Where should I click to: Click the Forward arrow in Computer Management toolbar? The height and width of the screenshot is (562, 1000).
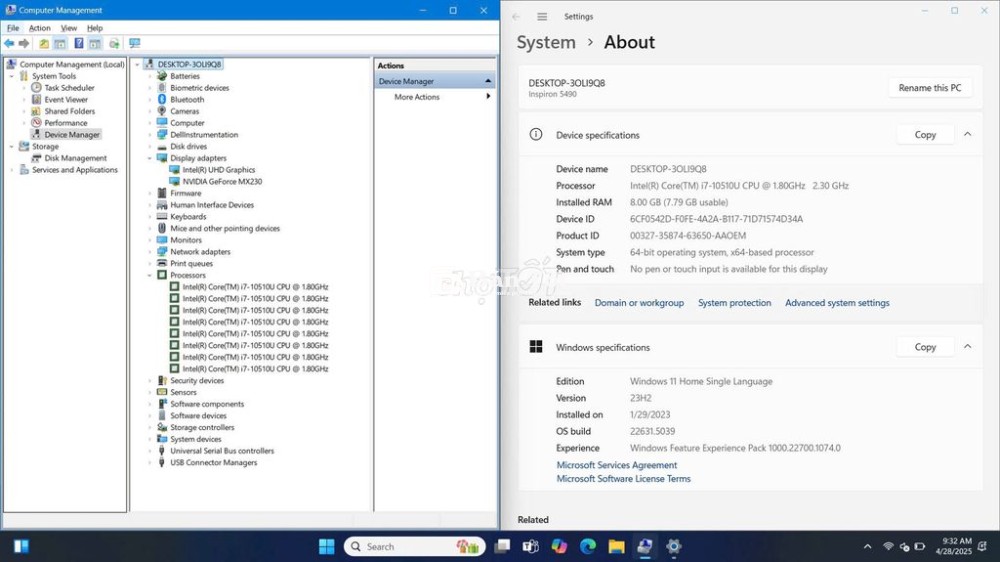(24, 43)
